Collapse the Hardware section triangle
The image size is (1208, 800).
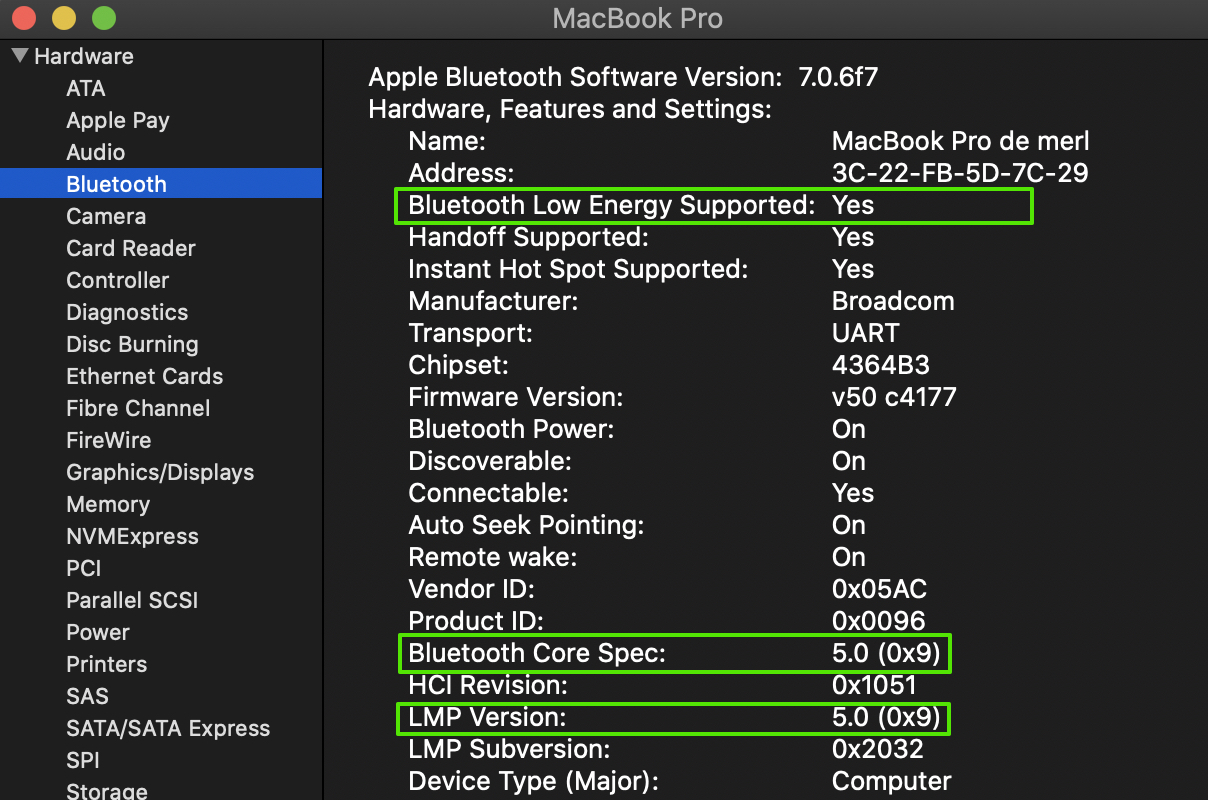(20, 56)
